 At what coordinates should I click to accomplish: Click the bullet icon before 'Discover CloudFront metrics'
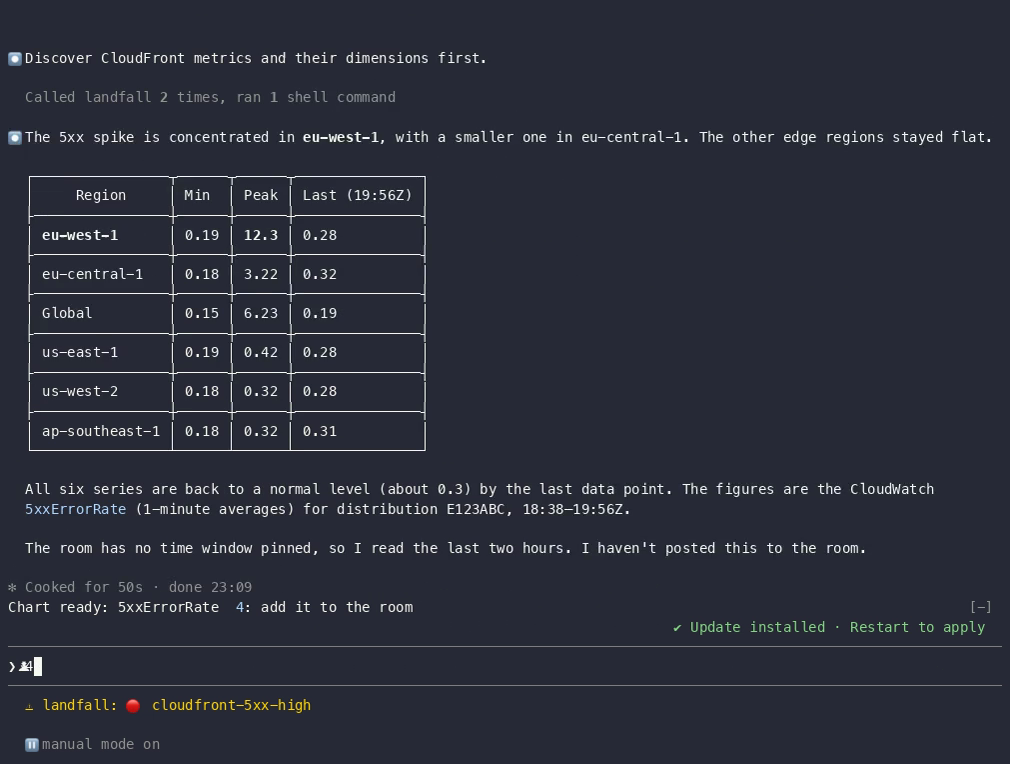(15, 59)
